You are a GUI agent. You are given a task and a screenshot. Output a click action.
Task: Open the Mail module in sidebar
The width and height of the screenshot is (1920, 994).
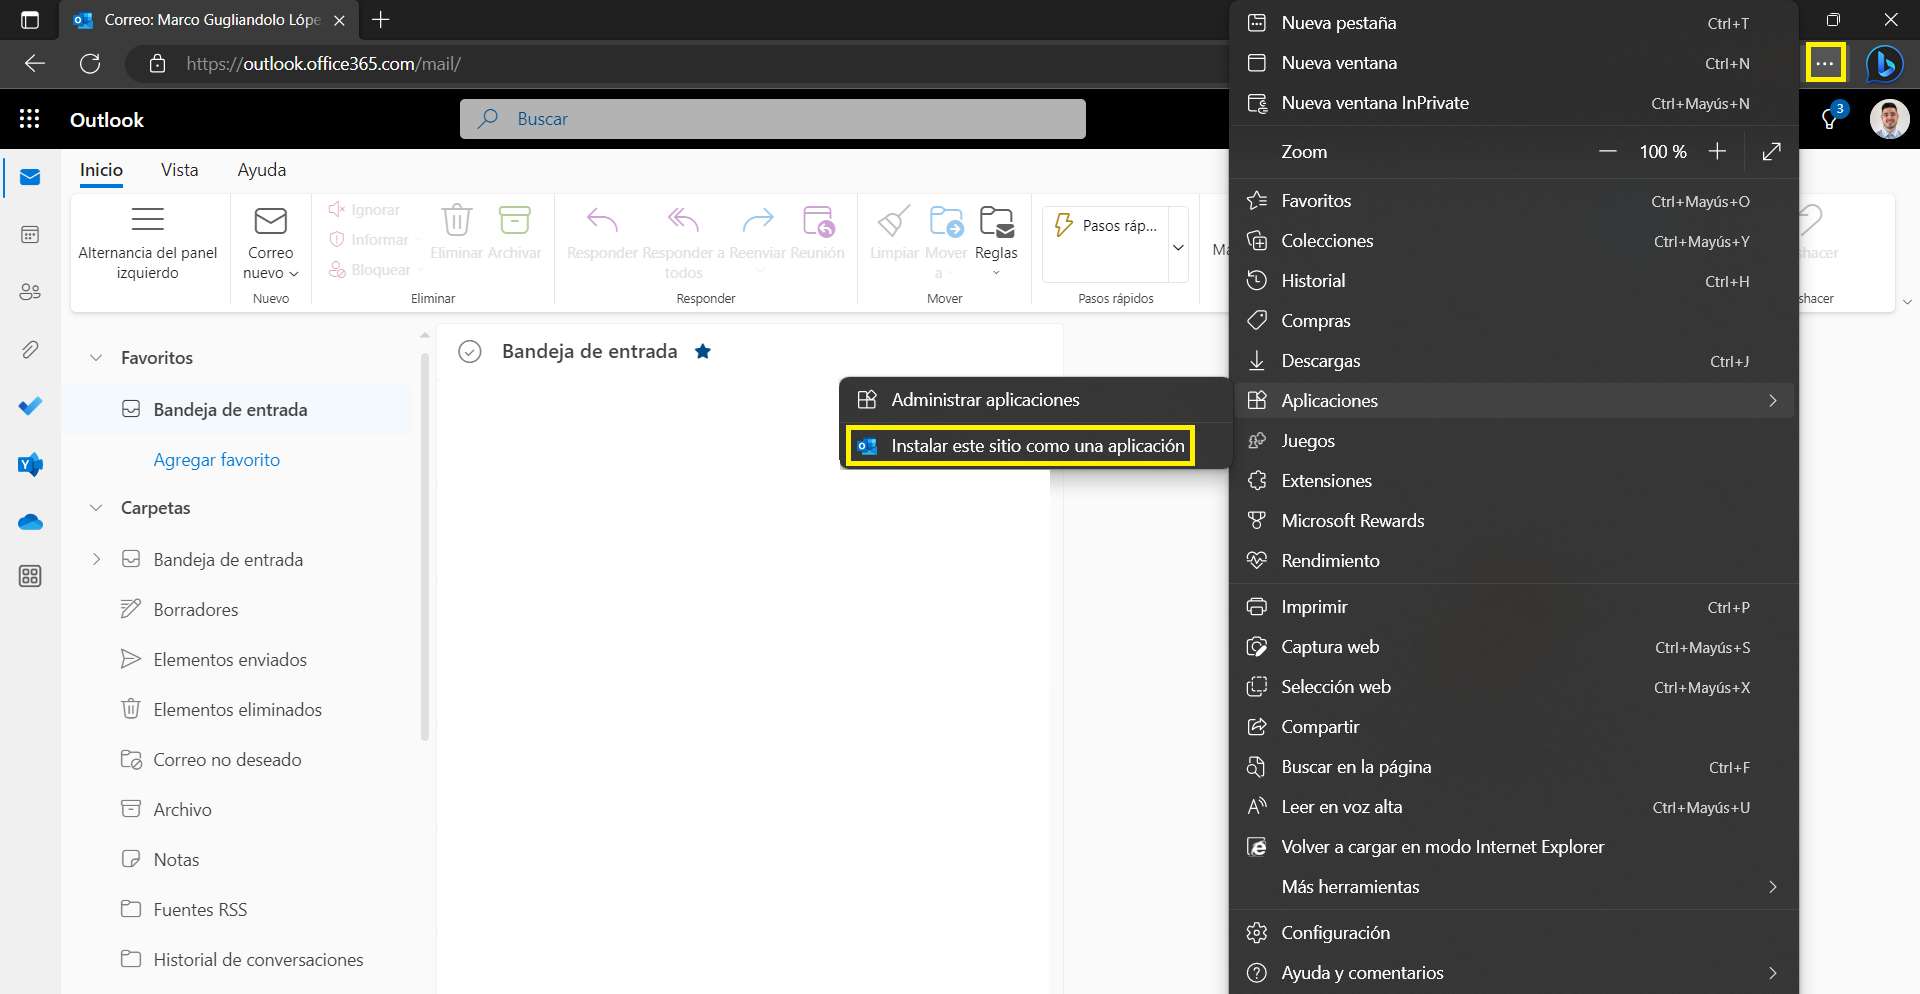click(x=30, y=177)
